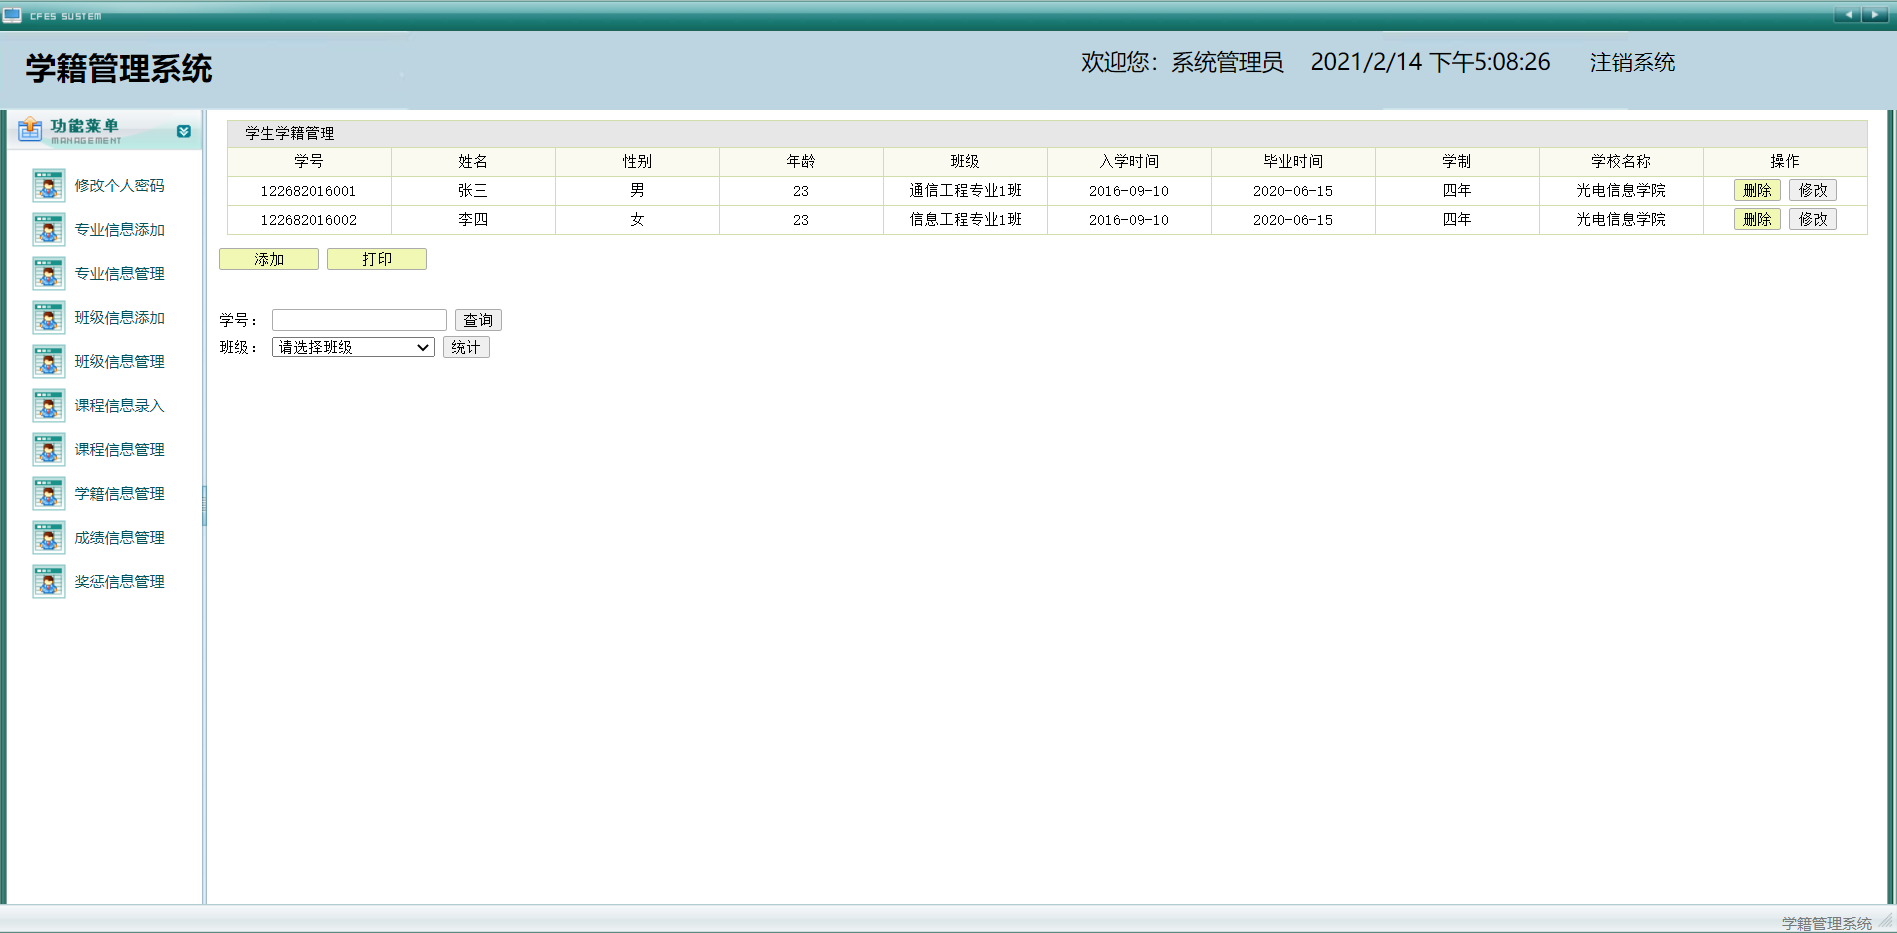Open 课程信息管理 menu item
This screenshot has height=933, width=1897.
(x=119, y=450)
